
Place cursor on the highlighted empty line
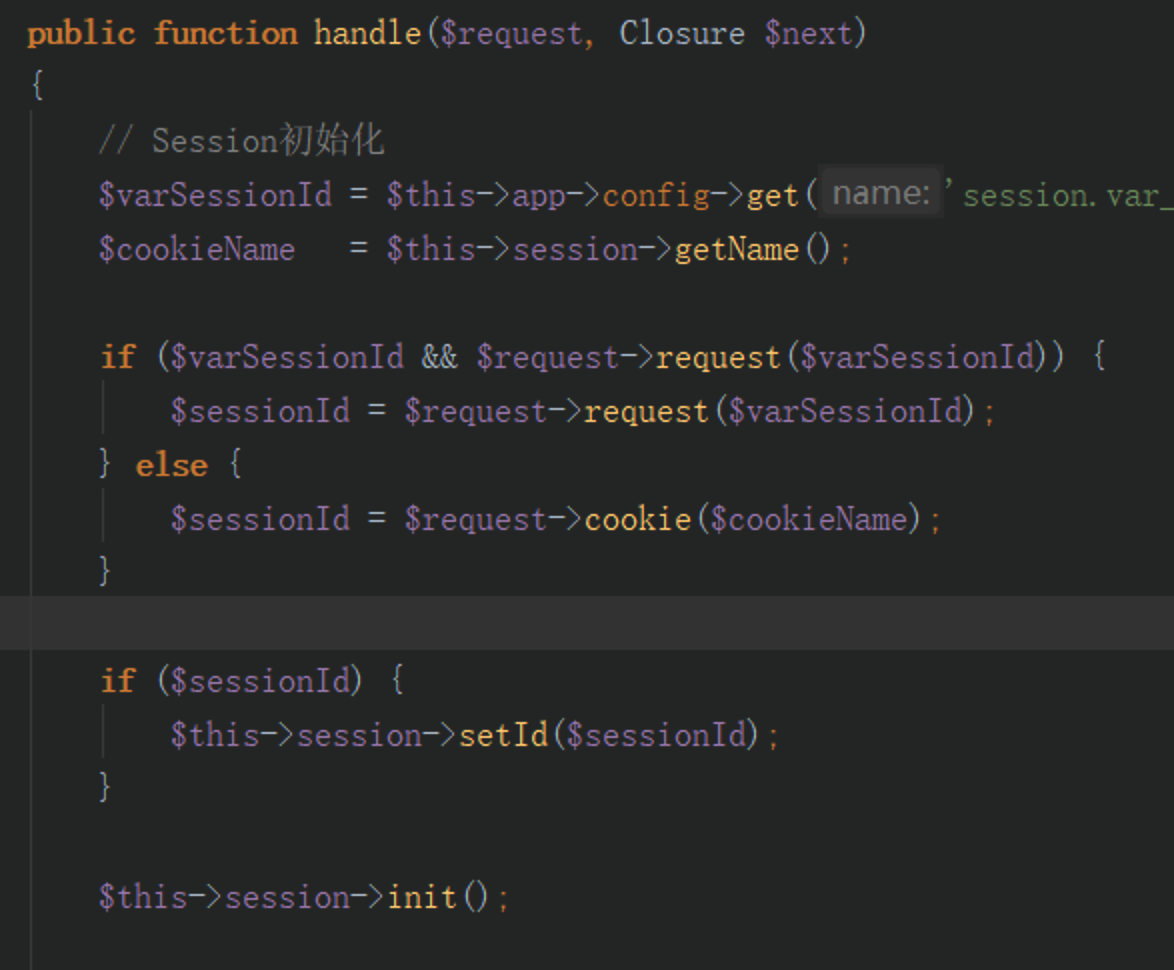(x=587, y=623)
